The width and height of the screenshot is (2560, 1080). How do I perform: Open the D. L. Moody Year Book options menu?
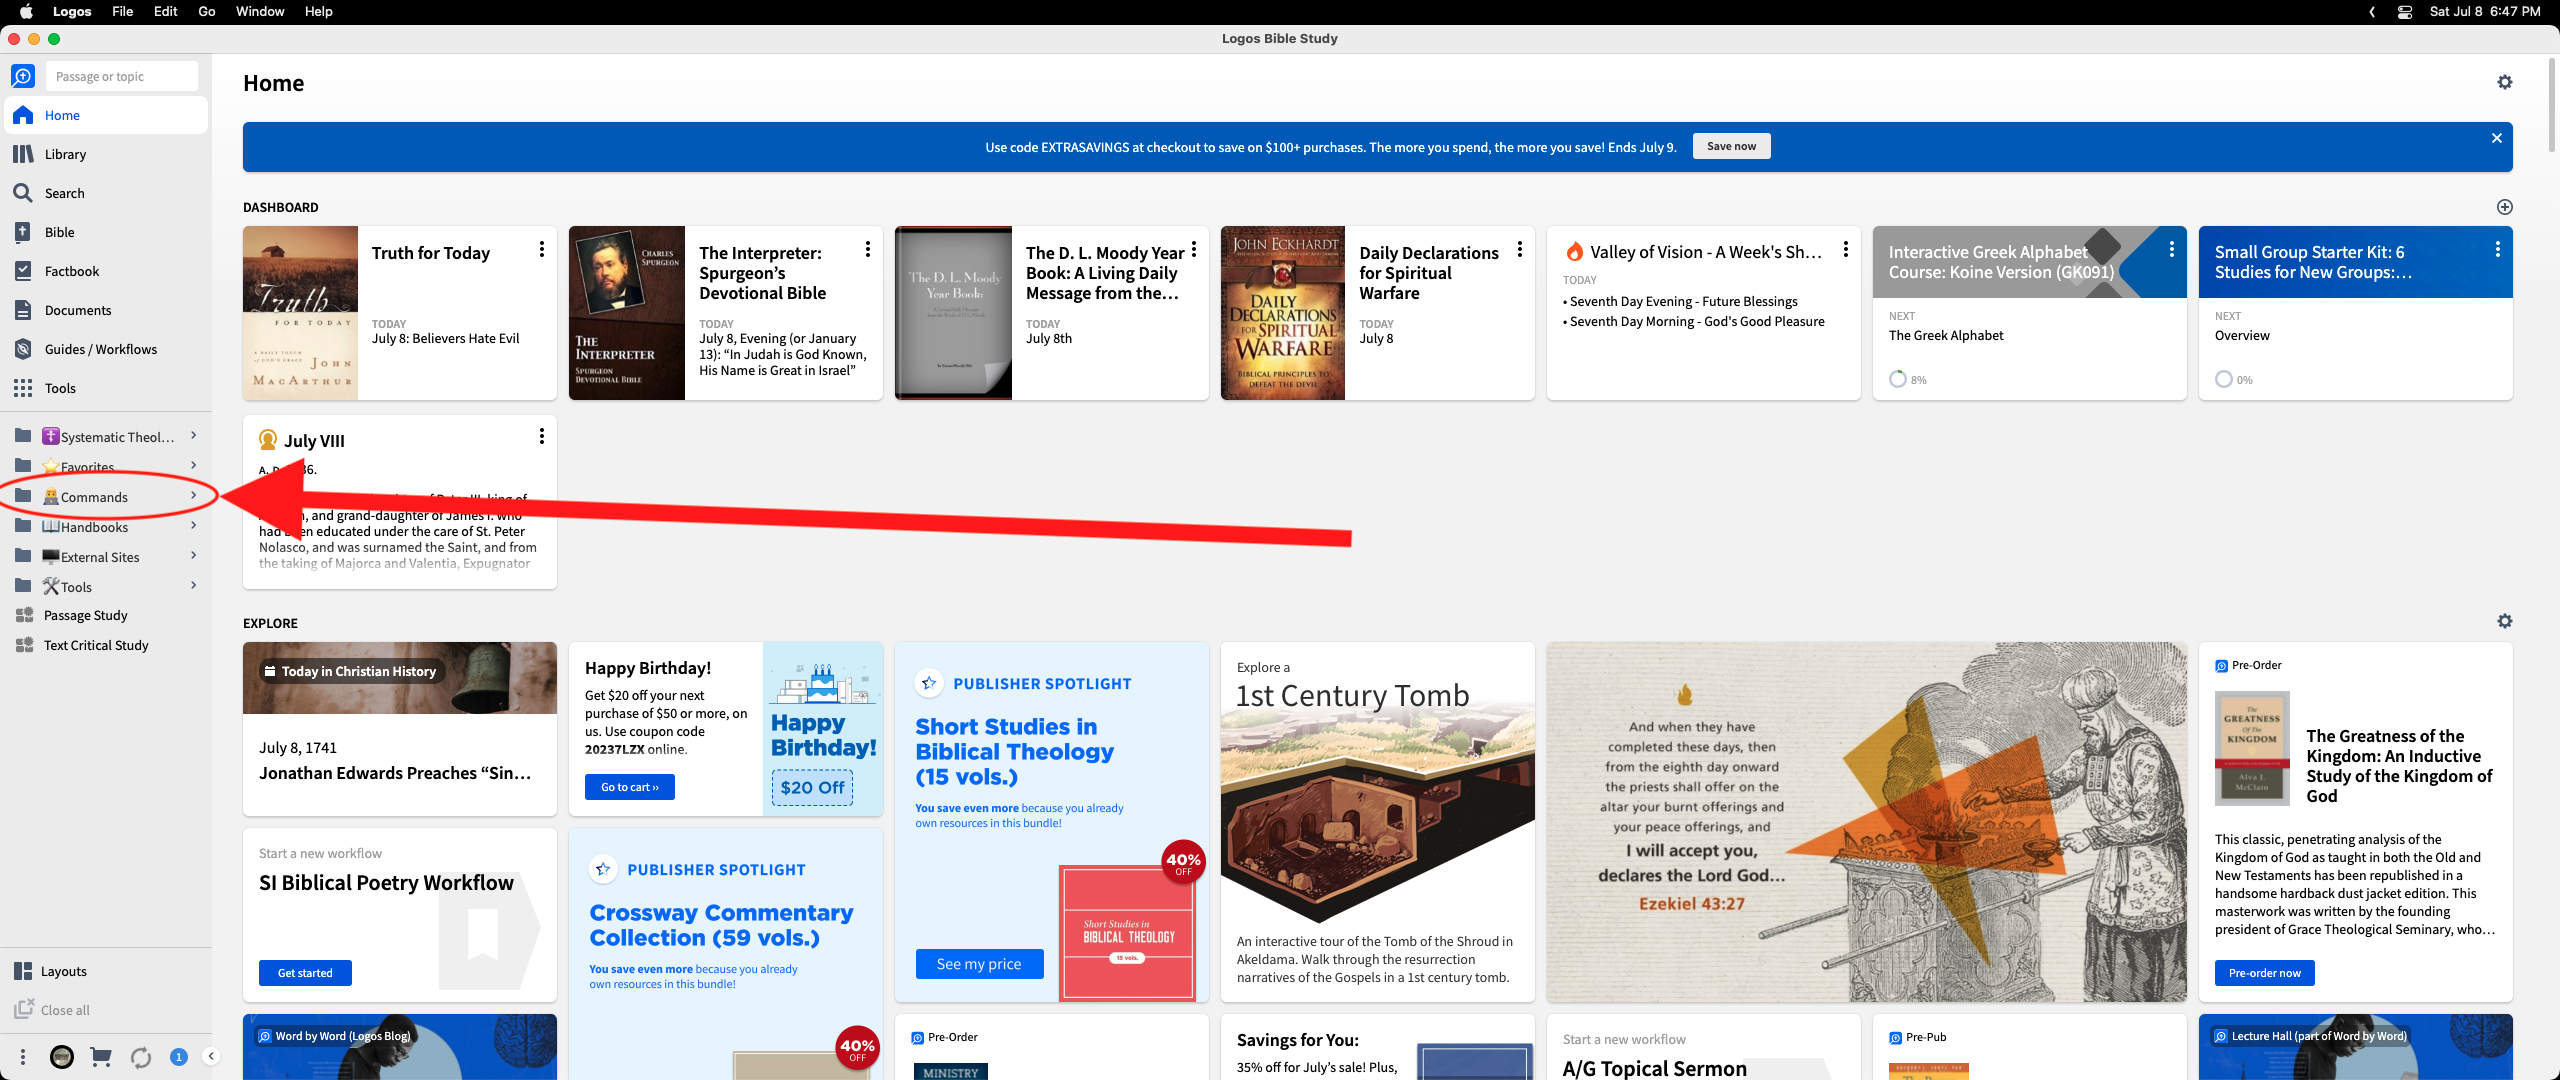click(1194, 249)
